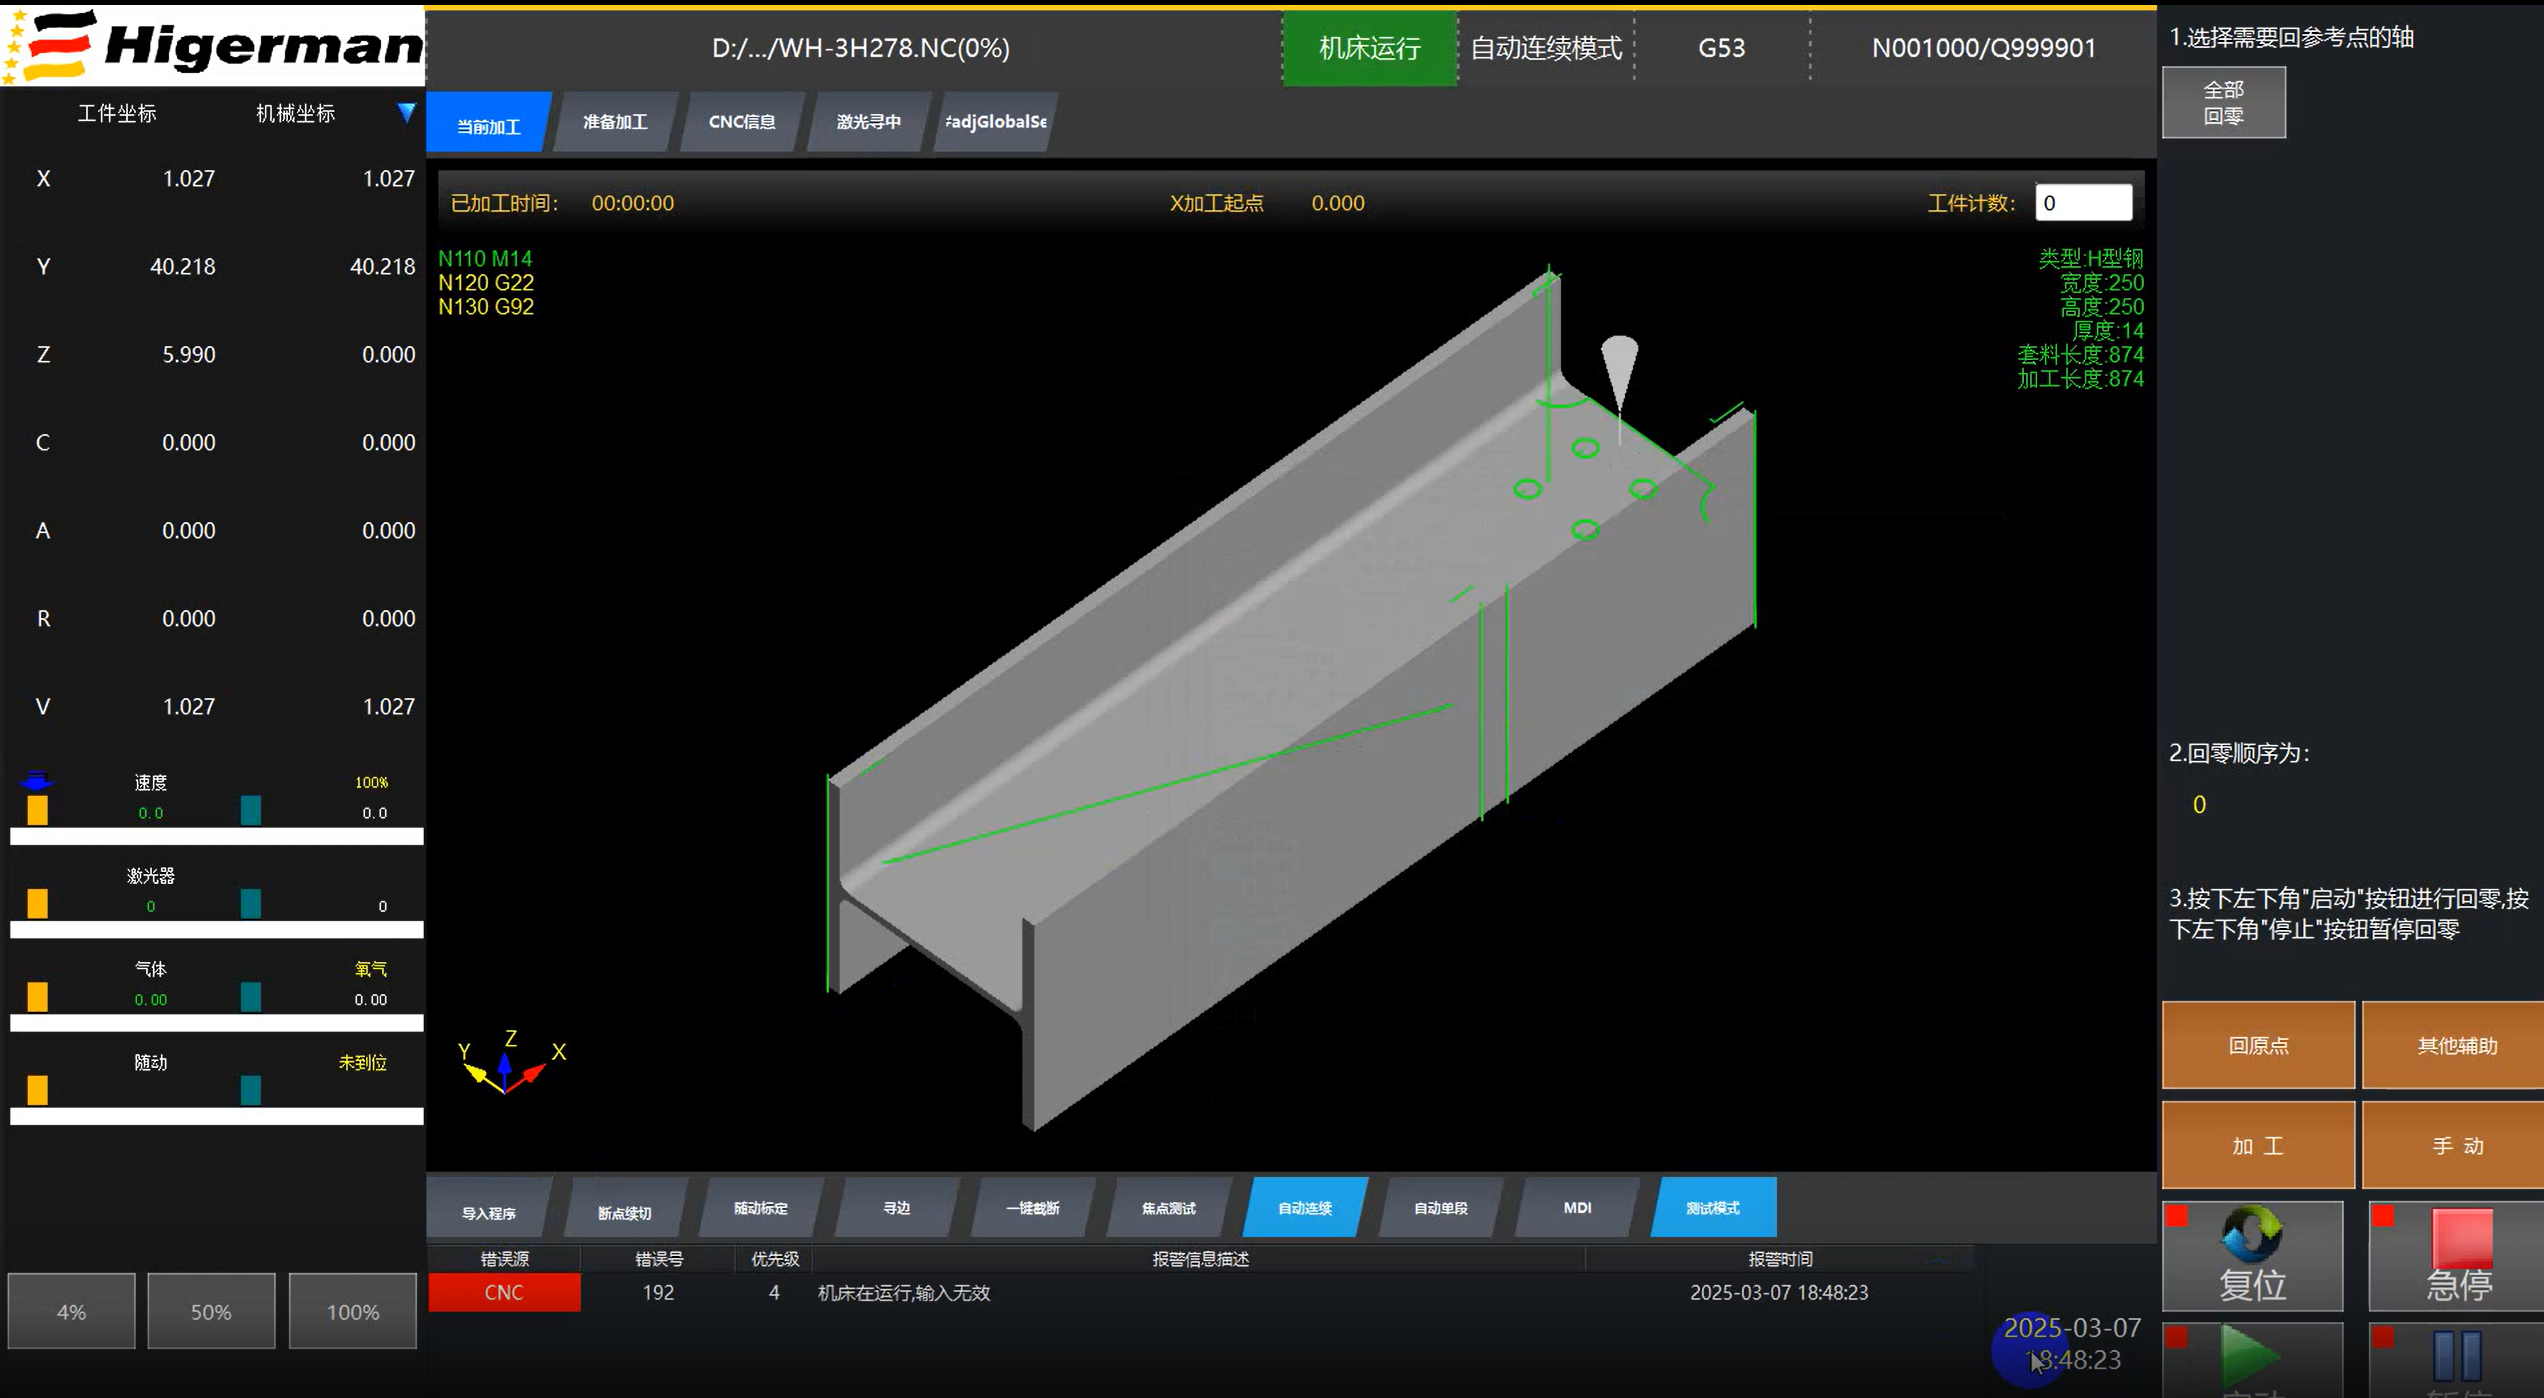The height and width of the screenshot is (1398, 2544).
Task: Toggle 自动连续 auto-continuous mode
Action: [1303, 1208]
